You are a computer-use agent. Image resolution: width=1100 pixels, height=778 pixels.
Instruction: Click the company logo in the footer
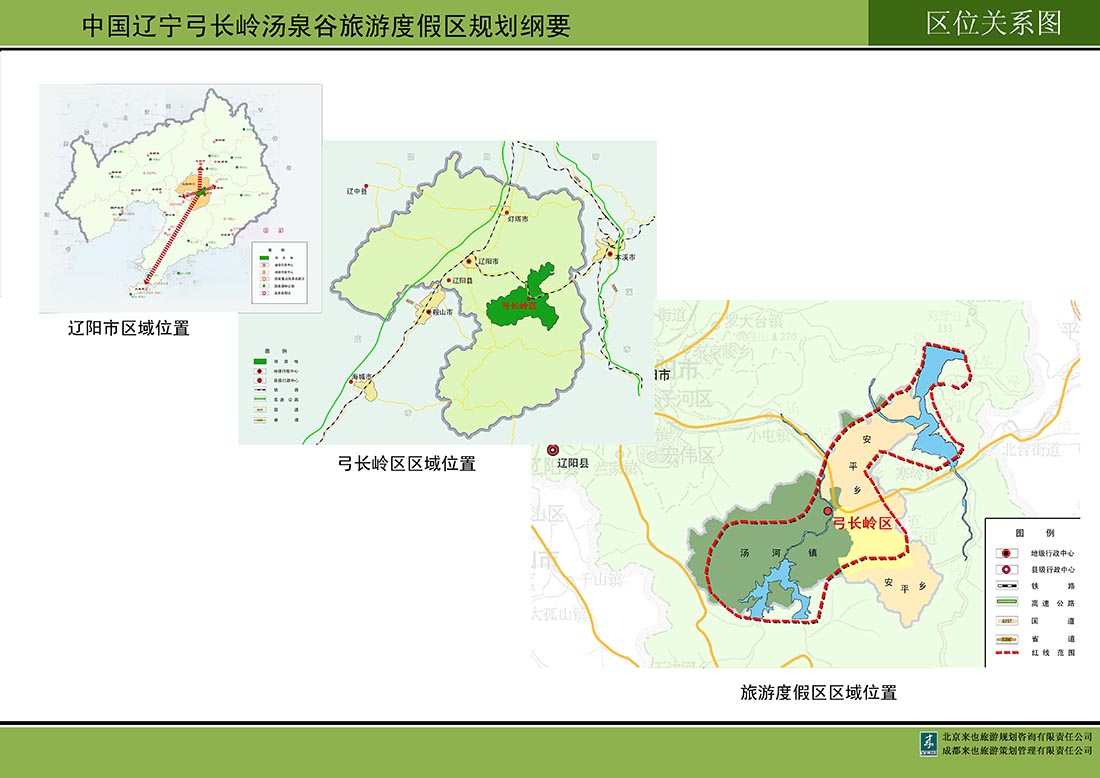coord(927,743)
